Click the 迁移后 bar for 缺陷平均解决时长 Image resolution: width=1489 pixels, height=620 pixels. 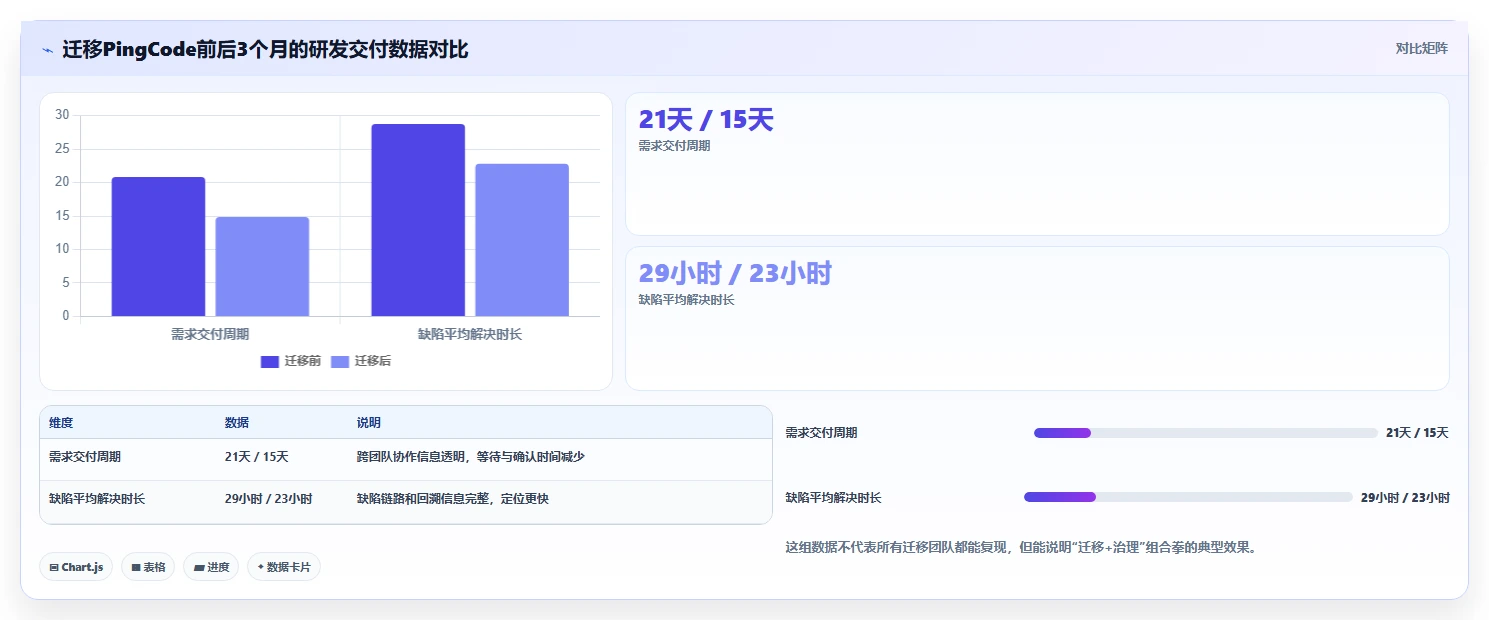(522, 240)
